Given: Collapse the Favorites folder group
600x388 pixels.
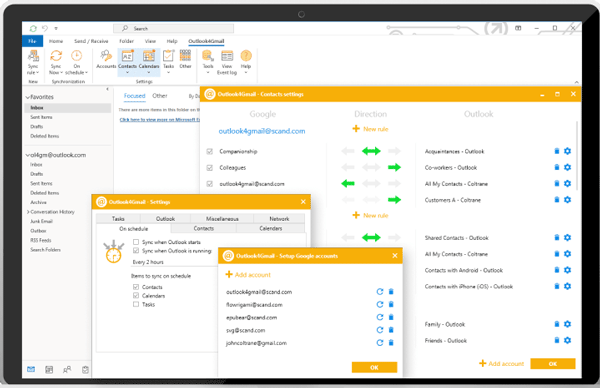Looking at the screenshot, I should [x=28, y=97].
